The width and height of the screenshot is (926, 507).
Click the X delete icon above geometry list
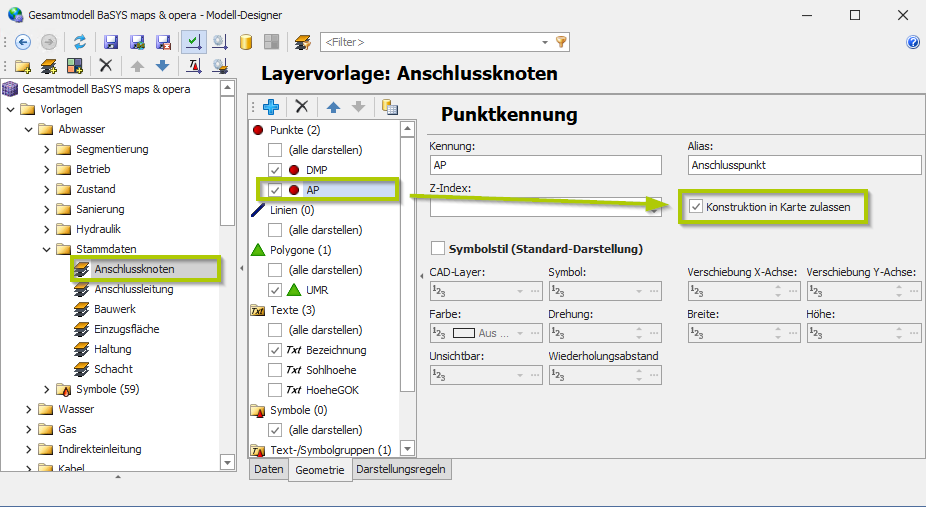coord(301,107)
